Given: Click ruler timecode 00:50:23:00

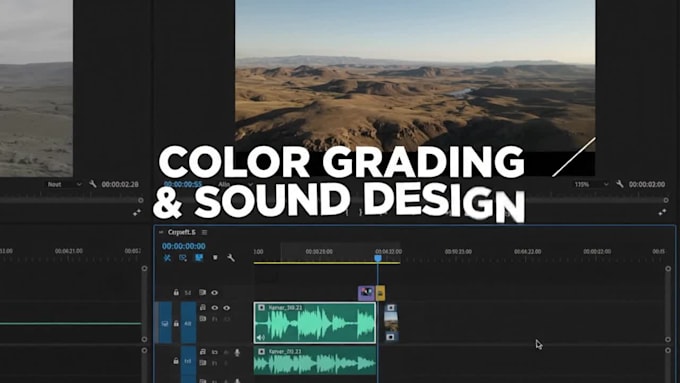Looking at the screenshot, I should 458,252.
